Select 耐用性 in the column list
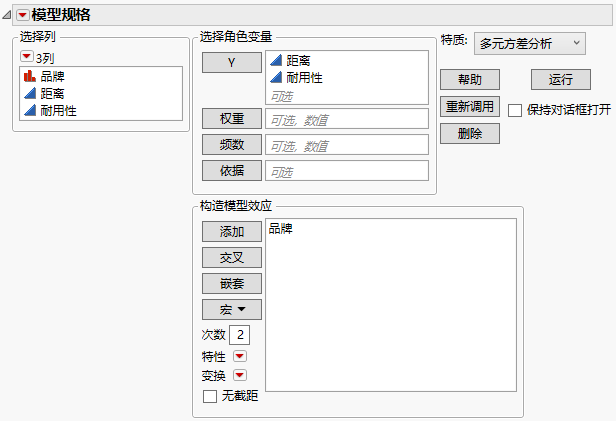This screenshot has height=421, width=616. [x=58, y=110]
